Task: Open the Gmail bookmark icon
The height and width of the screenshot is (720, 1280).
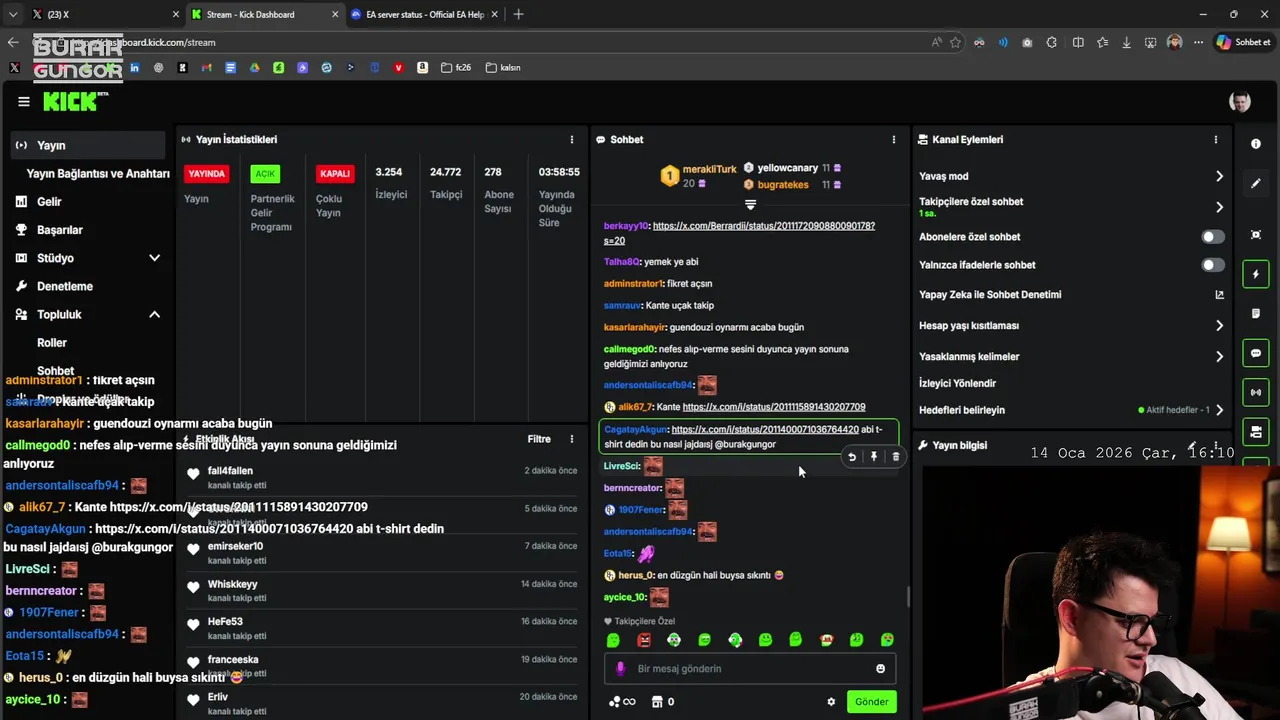Action: (206, 68)
